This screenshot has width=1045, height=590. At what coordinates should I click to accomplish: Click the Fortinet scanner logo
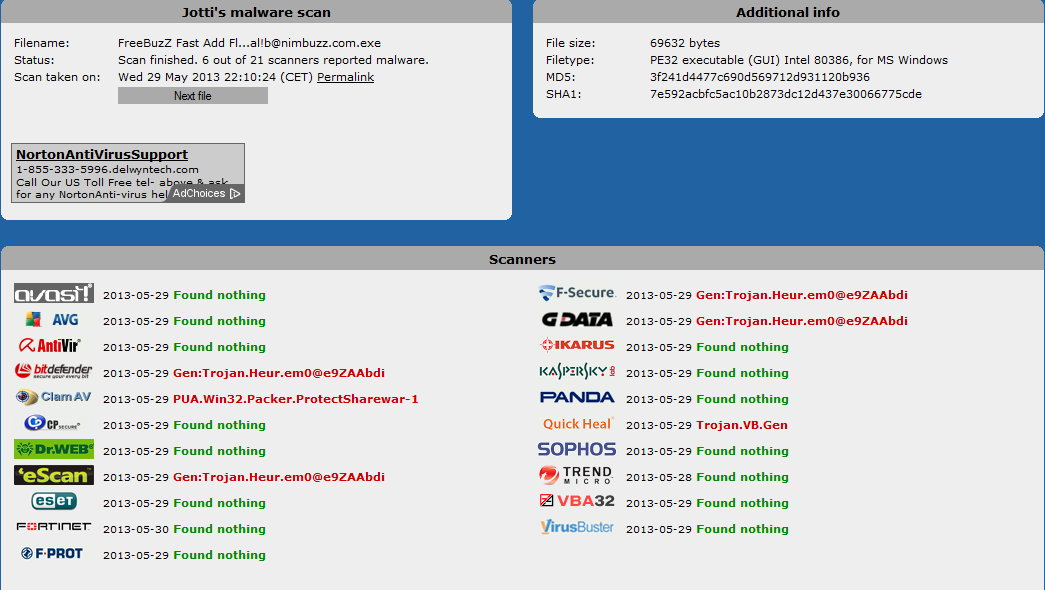click(x=54, y=527)
